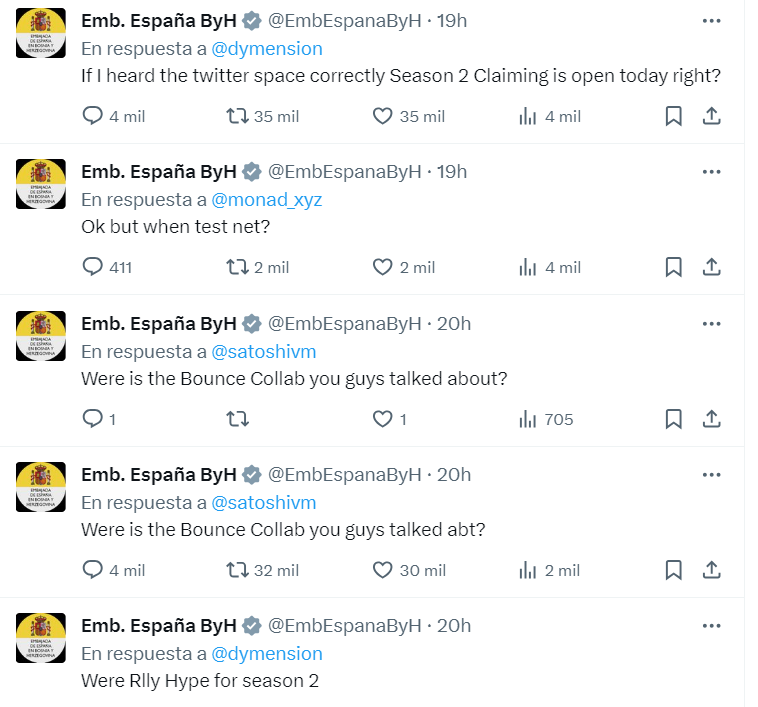Open the 19h timestamp of the test net tweet

452,172
